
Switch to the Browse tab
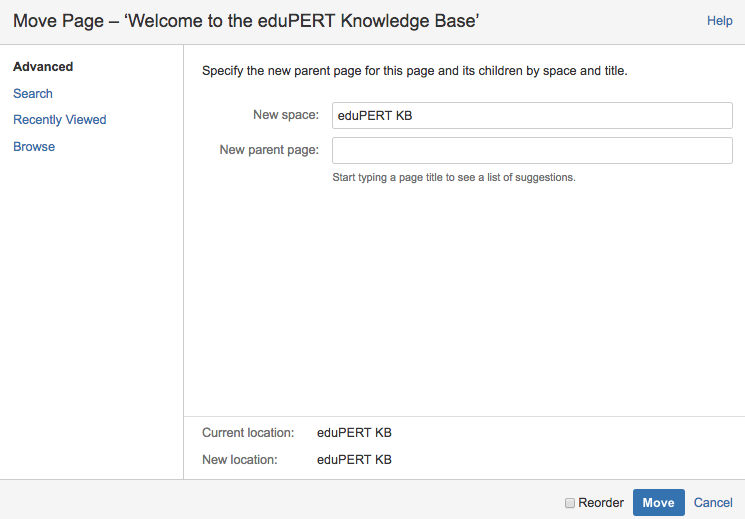click(x=34, y=146)
